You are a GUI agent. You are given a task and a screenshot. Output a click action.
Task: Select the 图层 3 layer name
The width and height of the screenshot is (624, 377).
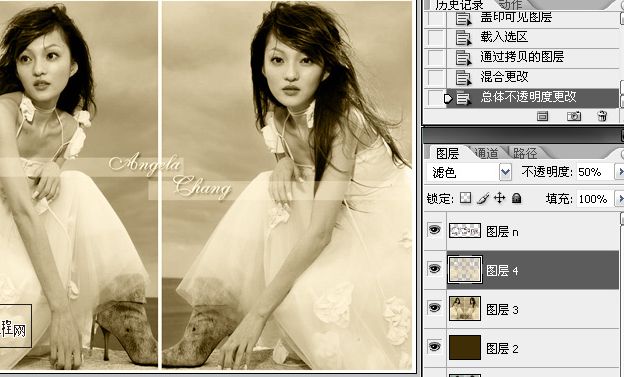502,310
